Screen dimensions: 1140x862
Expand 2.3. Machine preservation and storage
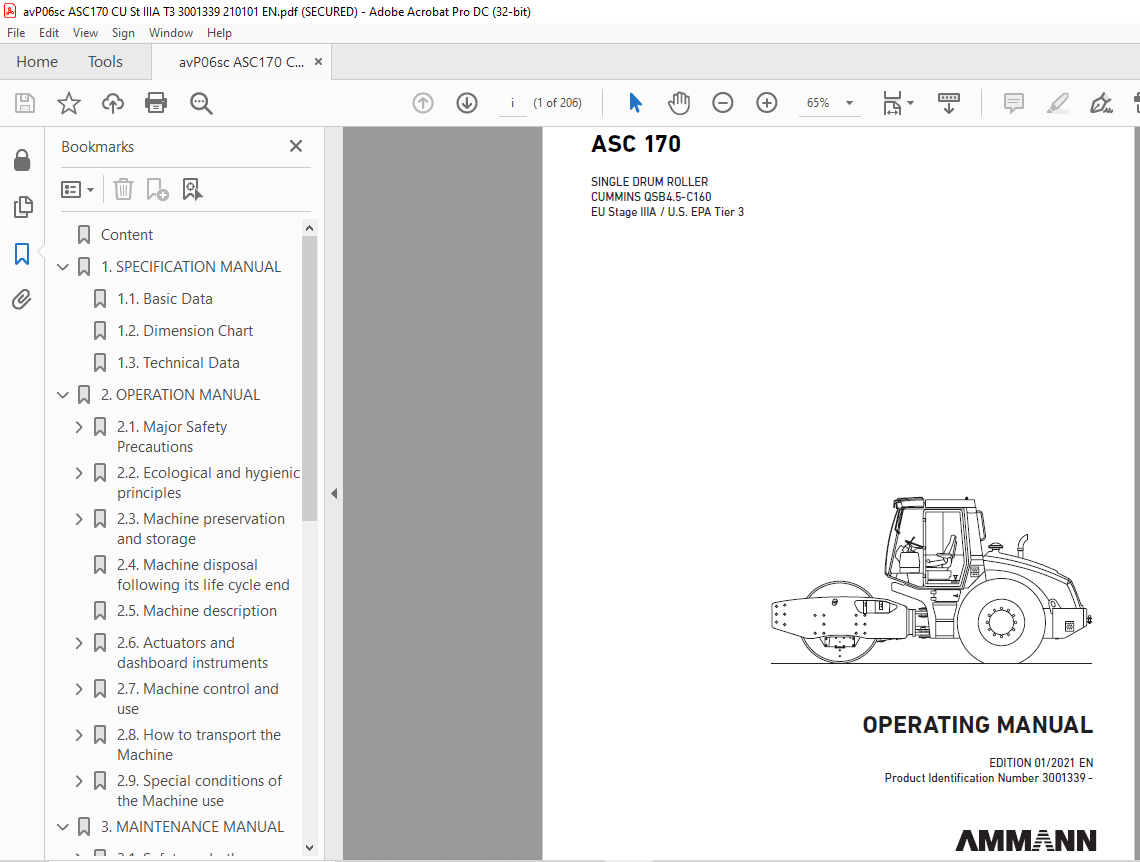[79, 519]
